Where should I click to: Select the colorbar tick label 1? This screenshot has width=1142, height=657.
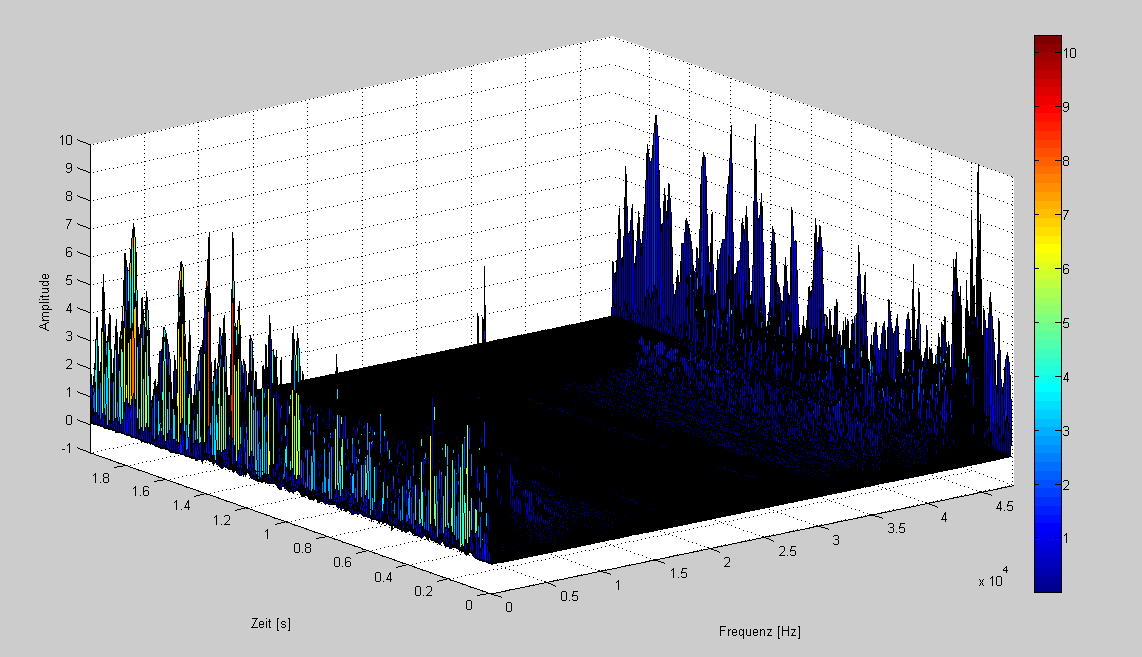coord(1067,539)
